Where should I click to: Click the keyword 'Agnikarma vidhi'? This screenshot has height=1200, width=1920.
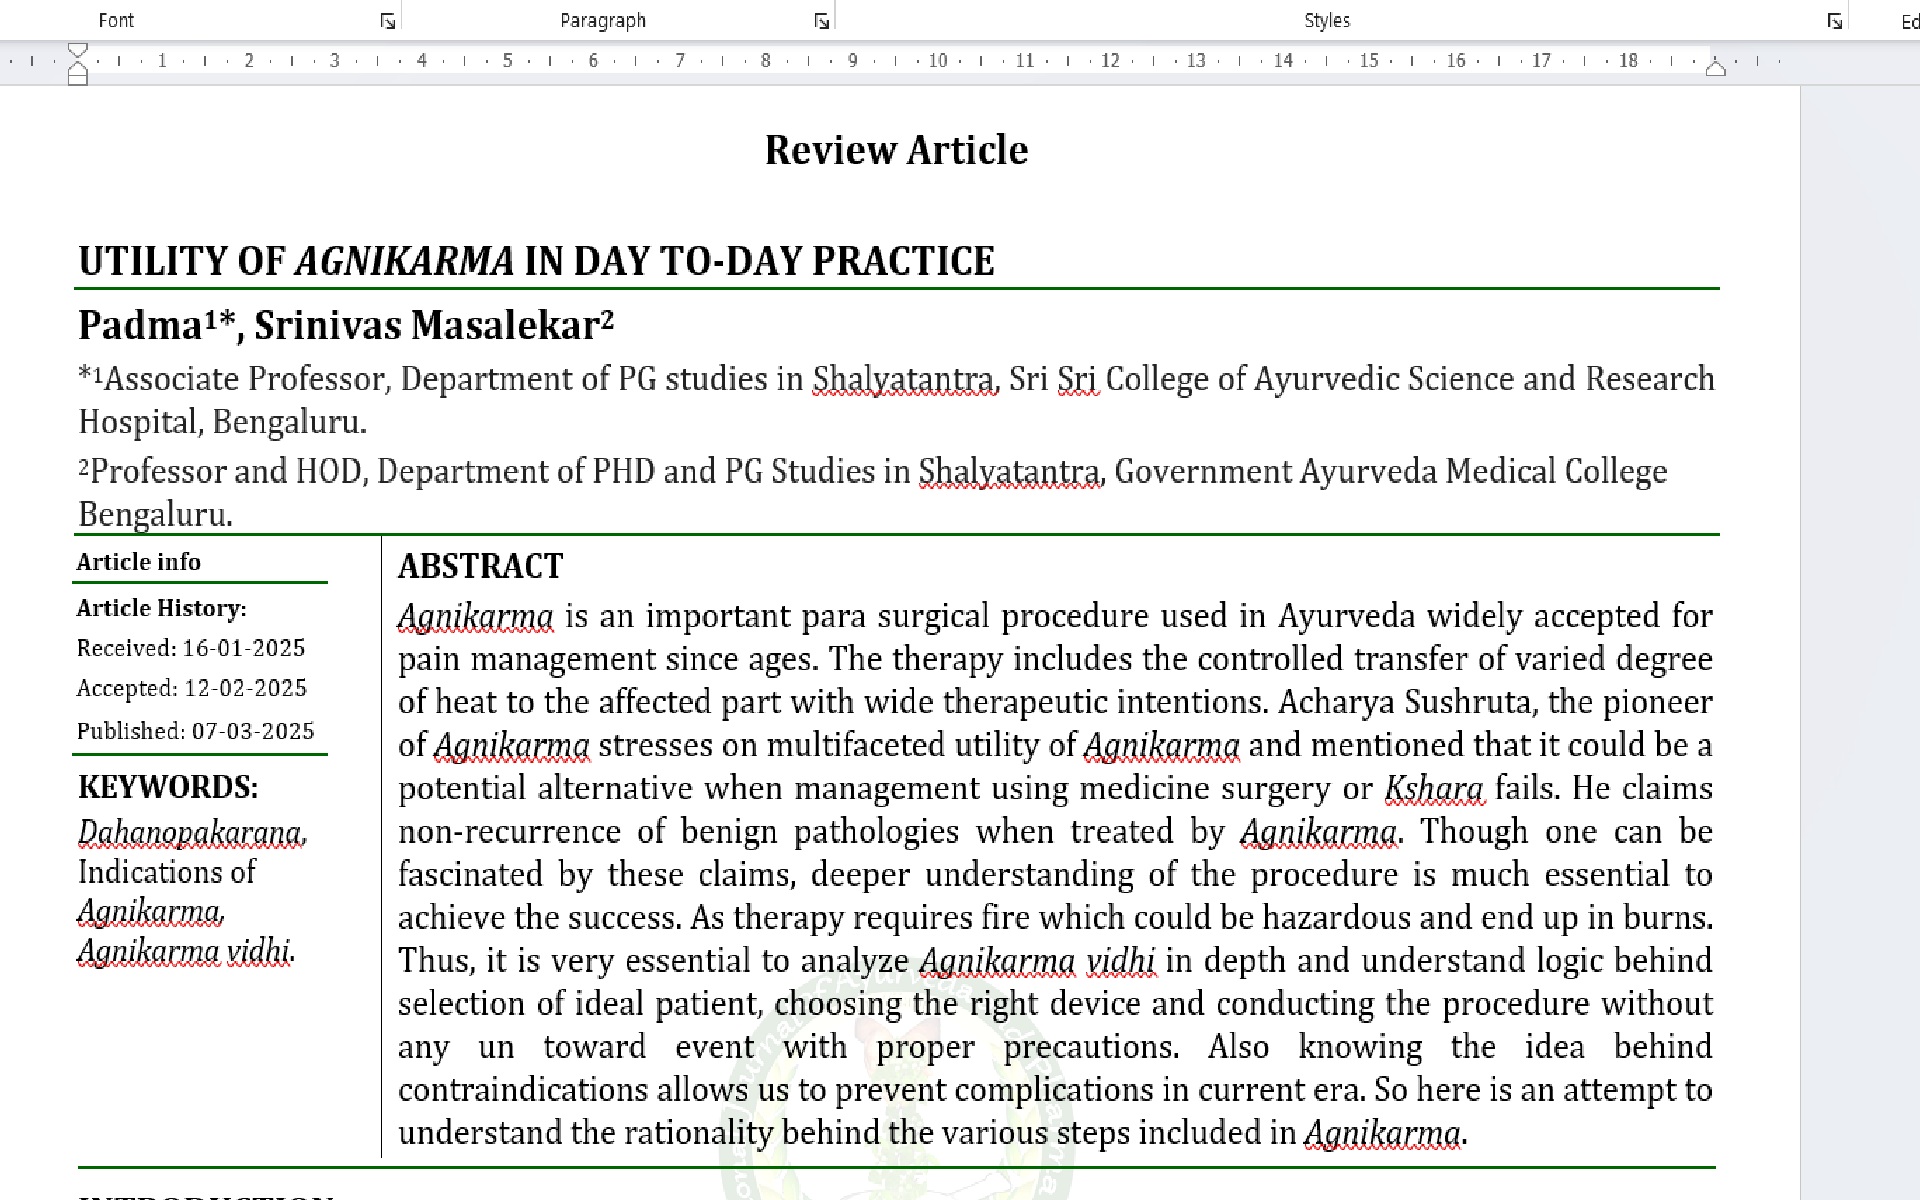[184, 951]
